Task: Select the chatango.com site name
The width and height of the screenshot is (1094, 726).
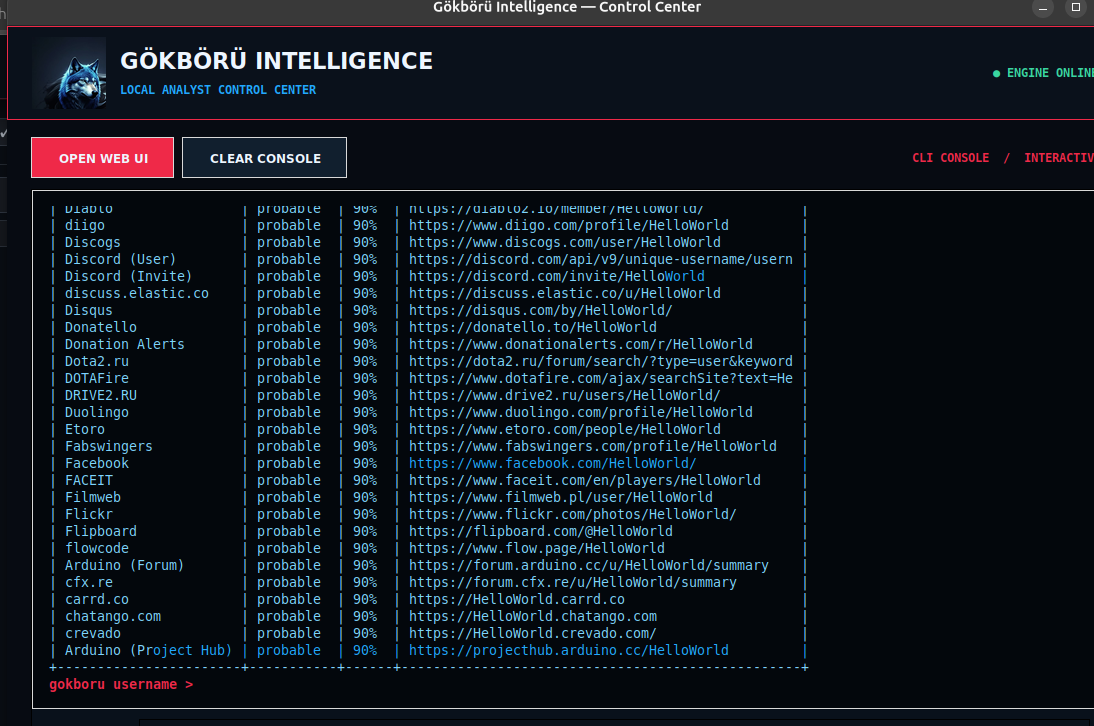Action: coord(113,616)
